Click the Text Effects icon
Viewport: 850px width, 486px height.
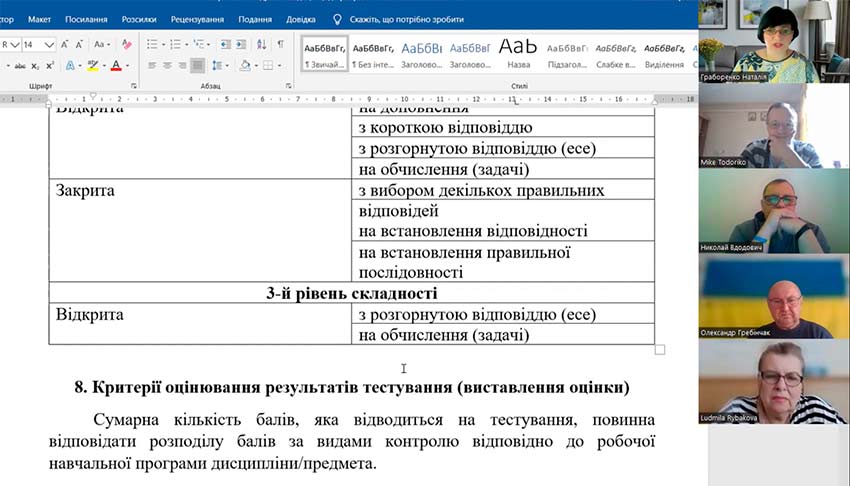pos(71,65)
